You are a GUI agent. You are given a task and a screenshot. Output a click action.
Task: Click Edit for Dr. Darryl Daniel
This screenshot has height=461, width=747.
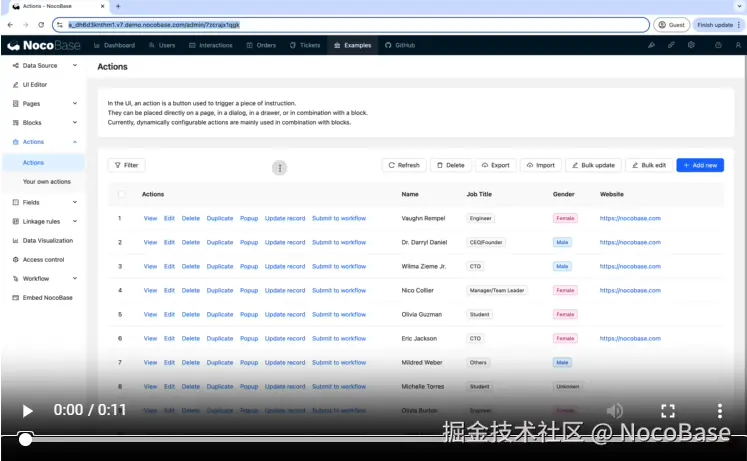(x=169, y=242)
